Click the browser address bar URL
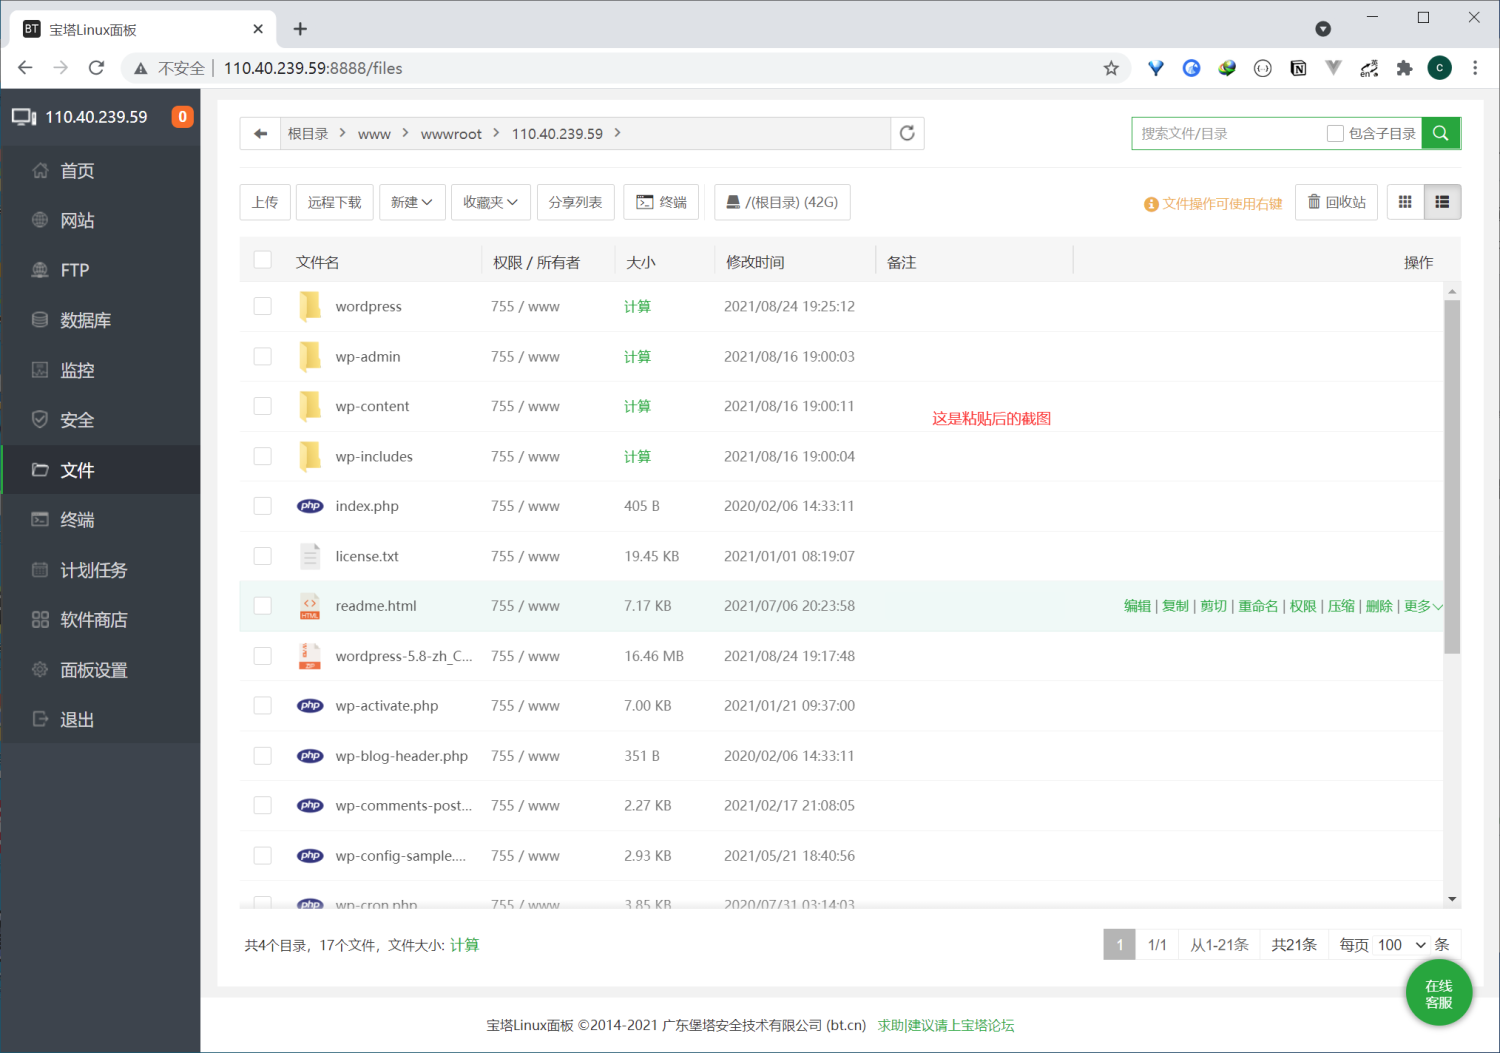 313,68
